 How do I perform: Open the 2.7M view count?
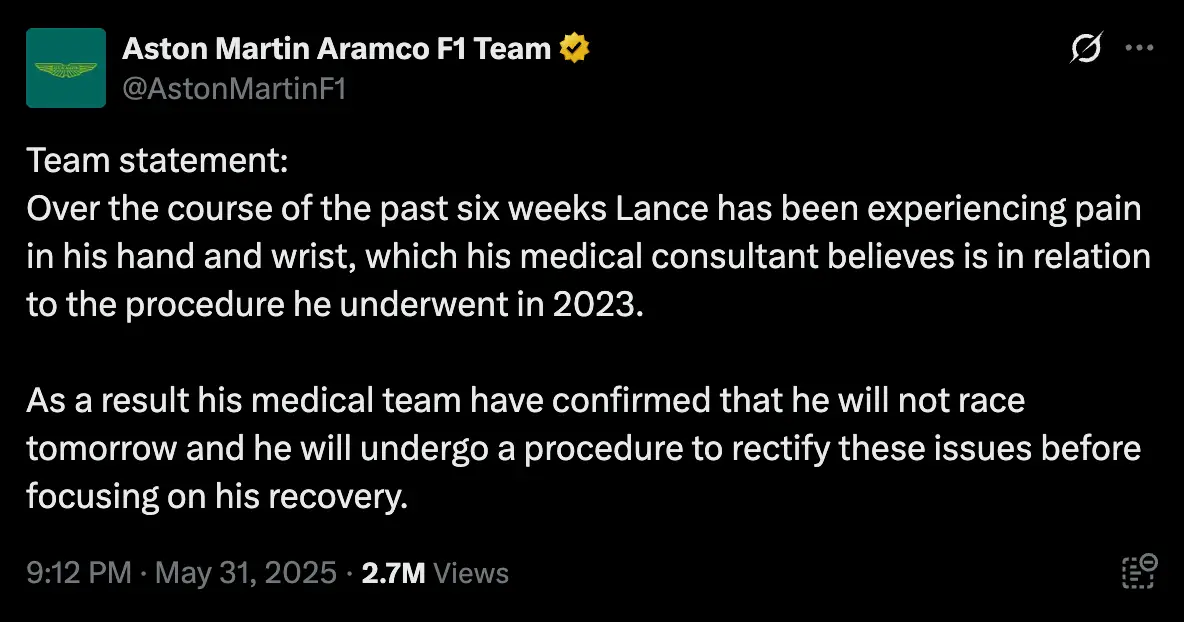(393, 573)
